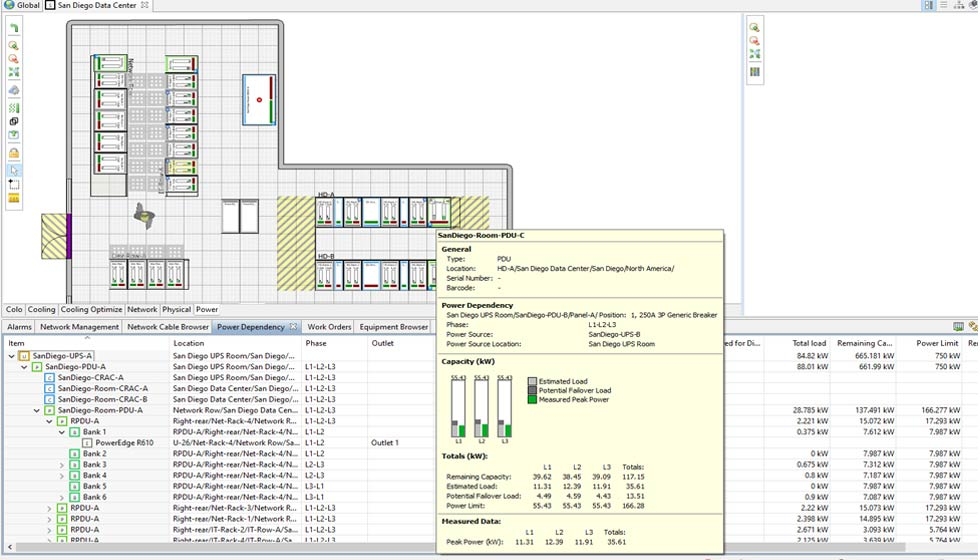This screenshot has width=980, height=560.
Task: Click zoom out on the floor layout toolbar
Action: coord(14,59)
